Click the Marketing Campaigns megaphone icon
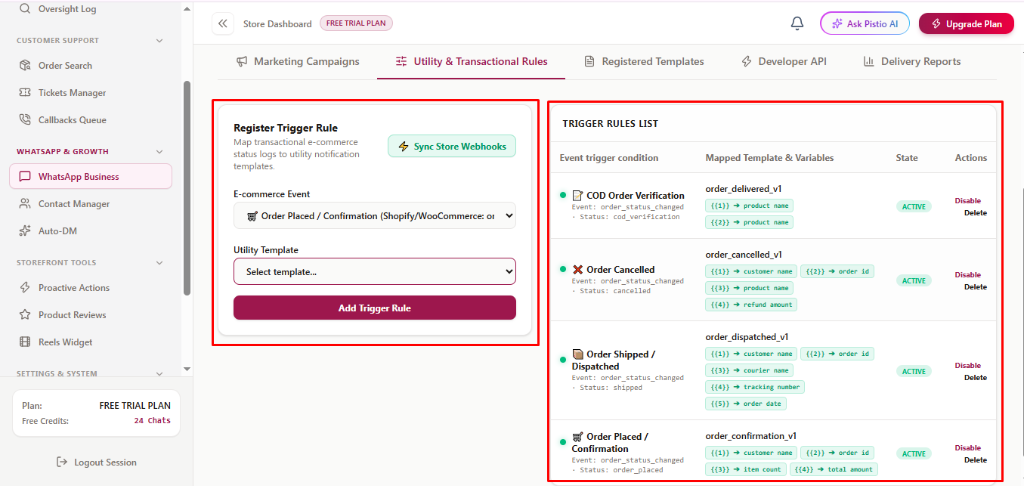Image resolution: width=1024 pixels, height=486 pixels. pos(242,61)
